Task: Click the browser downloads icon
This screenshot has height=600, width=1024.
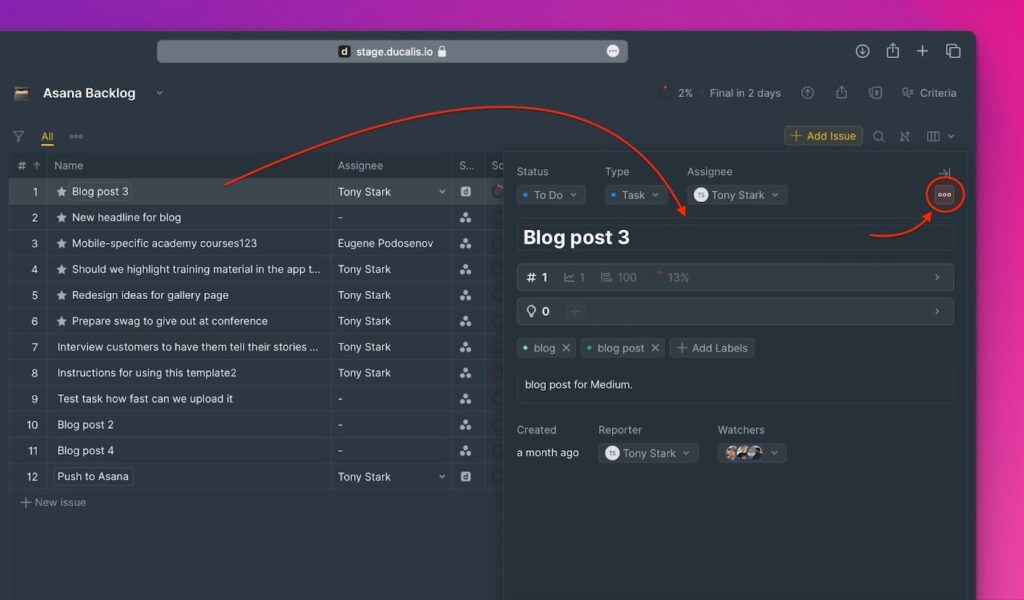Action: click(x=862, y=51)
